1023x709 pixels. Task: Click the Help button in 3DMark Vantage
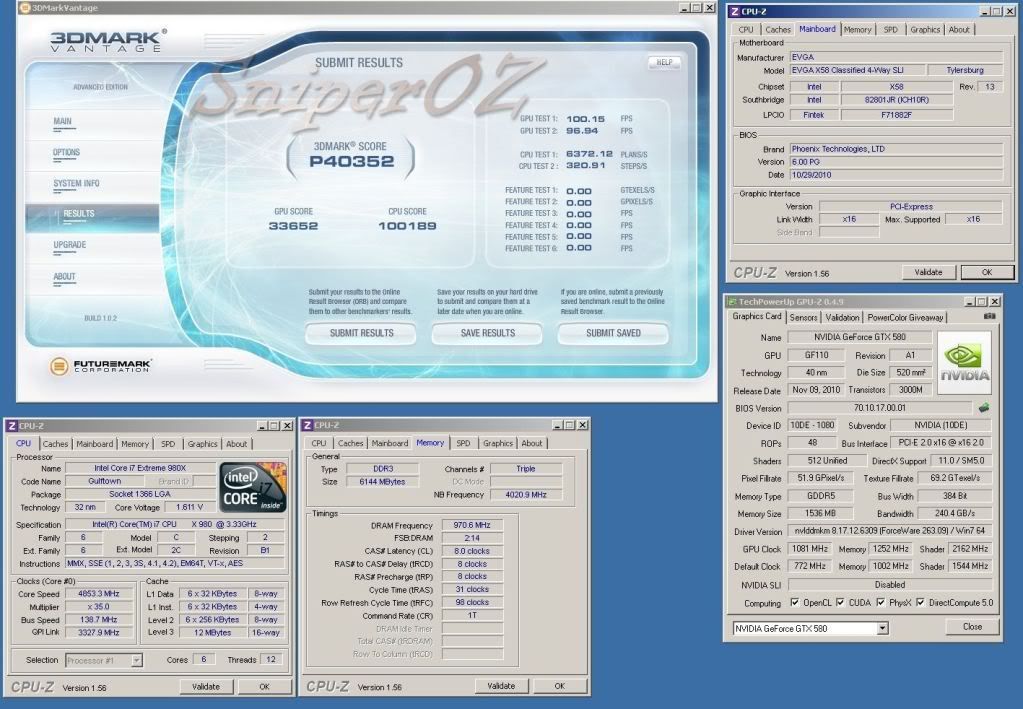click(x=663, y=62)
